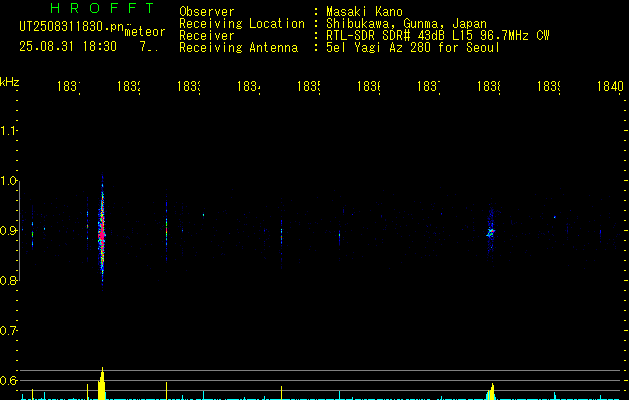Click the tallest yellow intensity peak at bottom
This screenshot has width=629, height=400.
(x=102, y=384)
